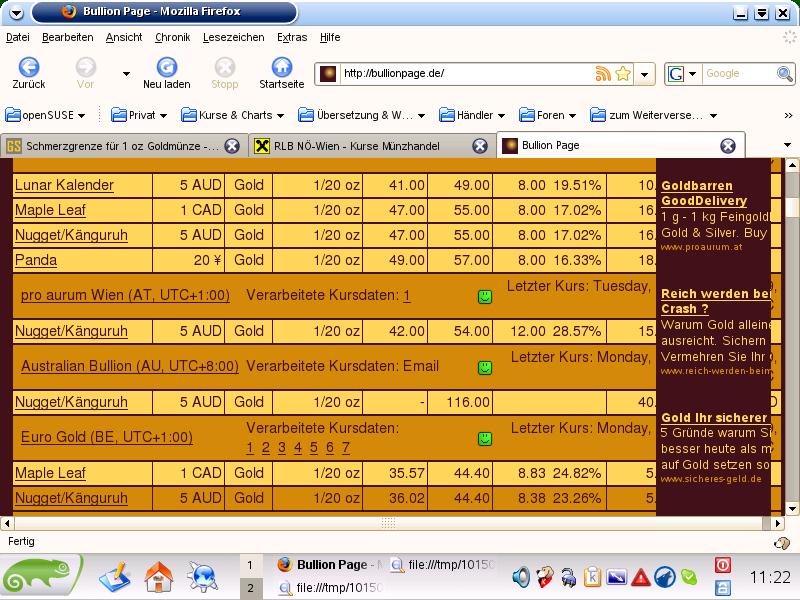Expand the URL history dropdown arrow

click(x=645, y=74)
